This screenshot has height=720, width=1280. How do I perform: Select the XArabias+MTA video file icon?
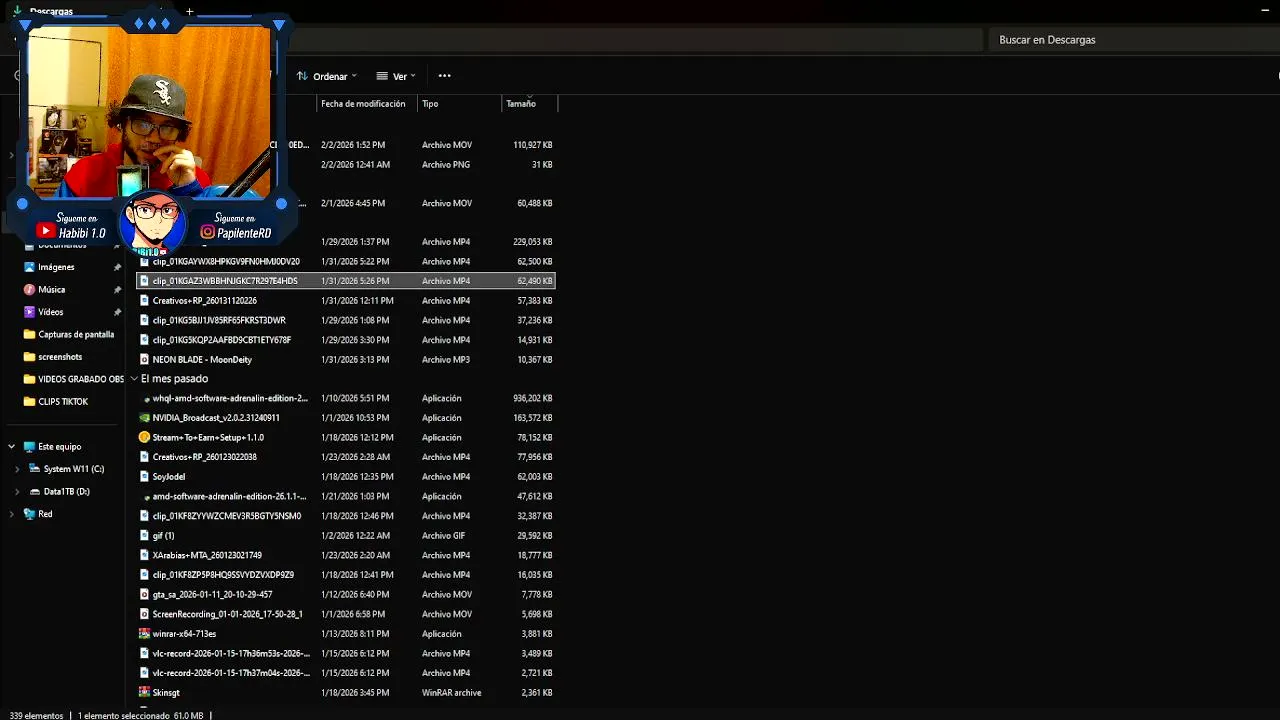(144, 555)
